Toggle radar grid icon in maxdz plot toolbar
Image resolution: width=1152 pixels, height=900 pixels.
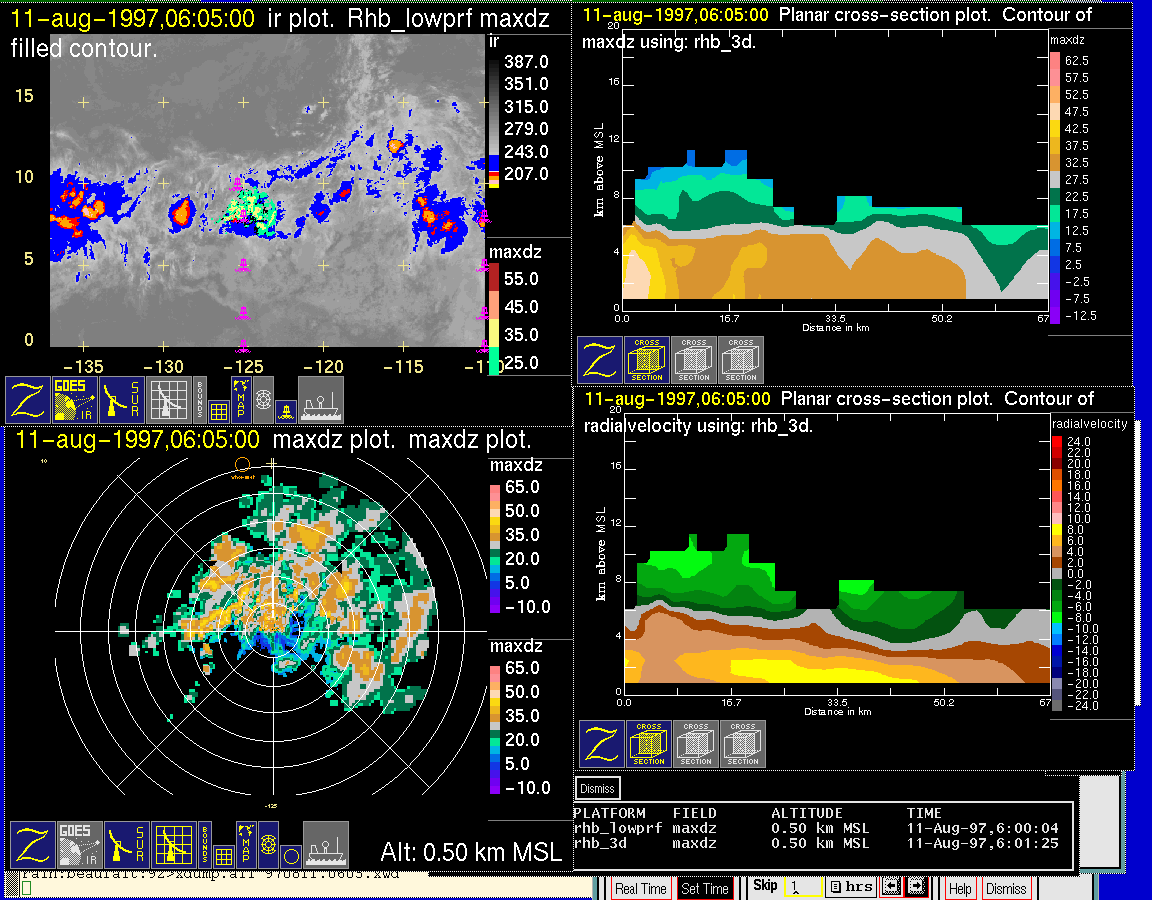coord(173,845)
